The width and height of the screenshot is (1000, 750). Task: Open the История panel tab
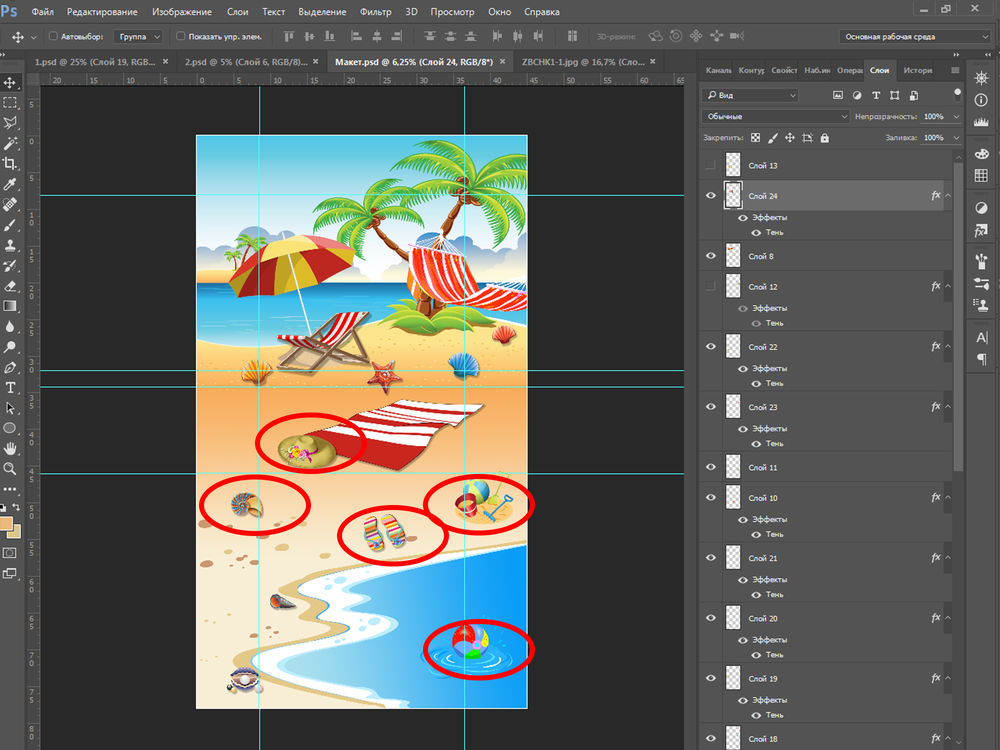tap(917, 71)
